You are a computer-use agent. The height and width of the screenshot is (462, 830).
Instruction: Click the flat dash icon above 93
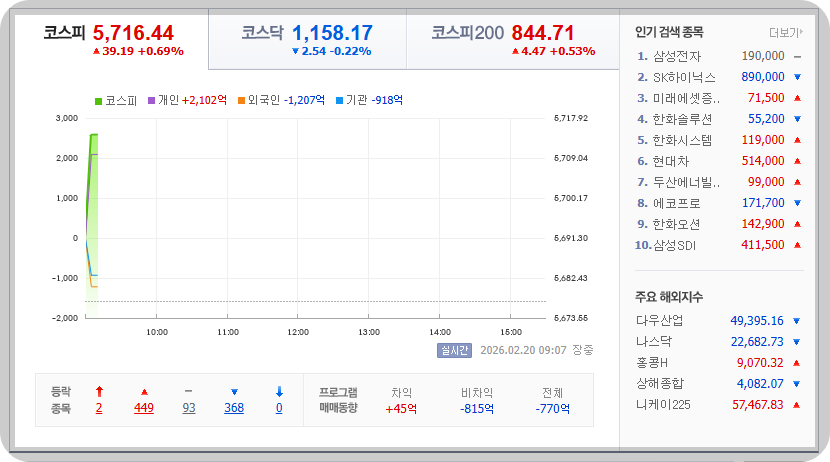pyautogui.click(x=188, y=392)
